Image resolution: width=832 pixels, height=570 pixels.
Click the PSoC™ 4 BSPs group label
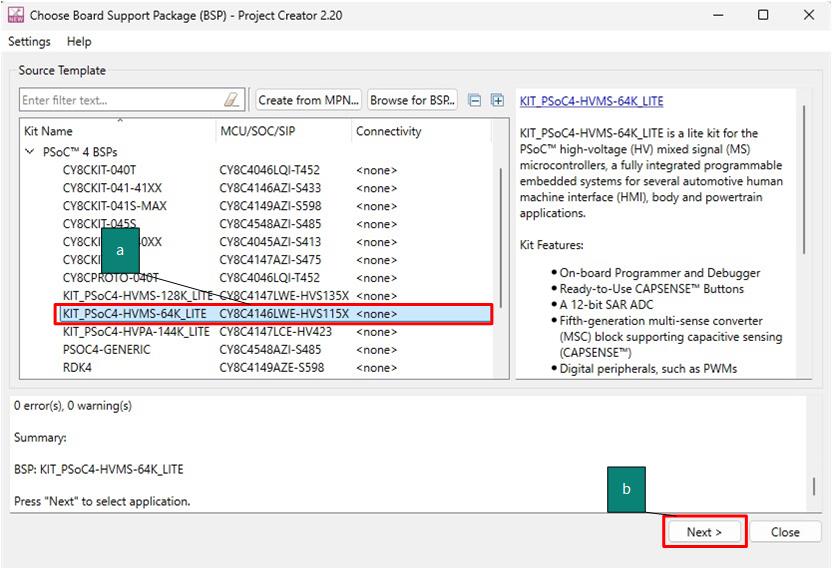(80, 152)
